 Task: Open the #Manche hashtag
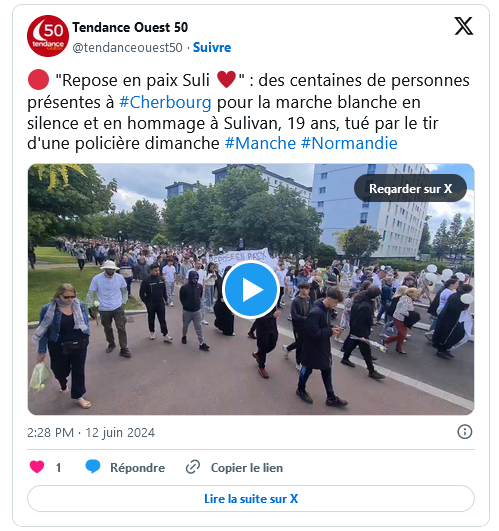[x=260, y=143]
